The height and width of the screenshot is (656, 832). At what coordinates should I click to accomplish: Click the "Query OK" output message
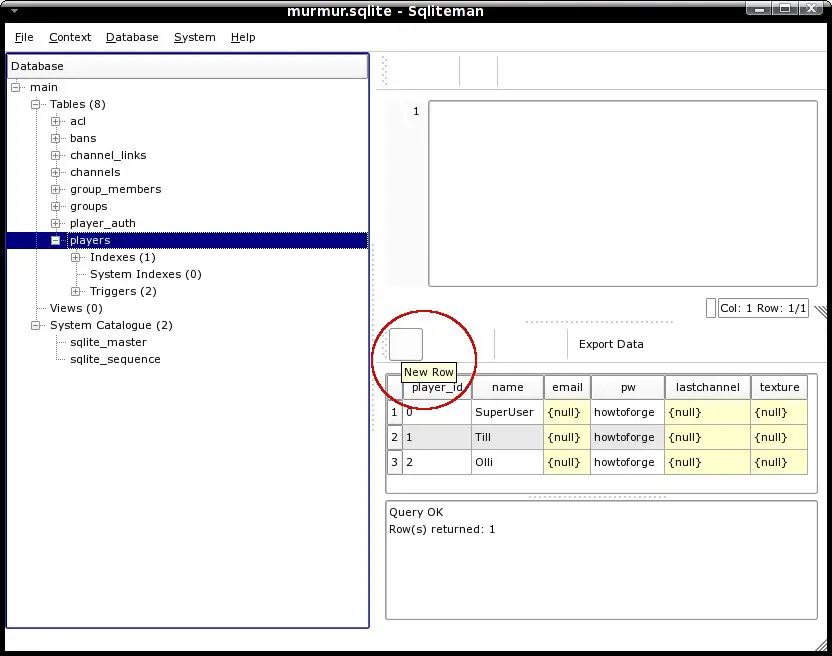416,512
